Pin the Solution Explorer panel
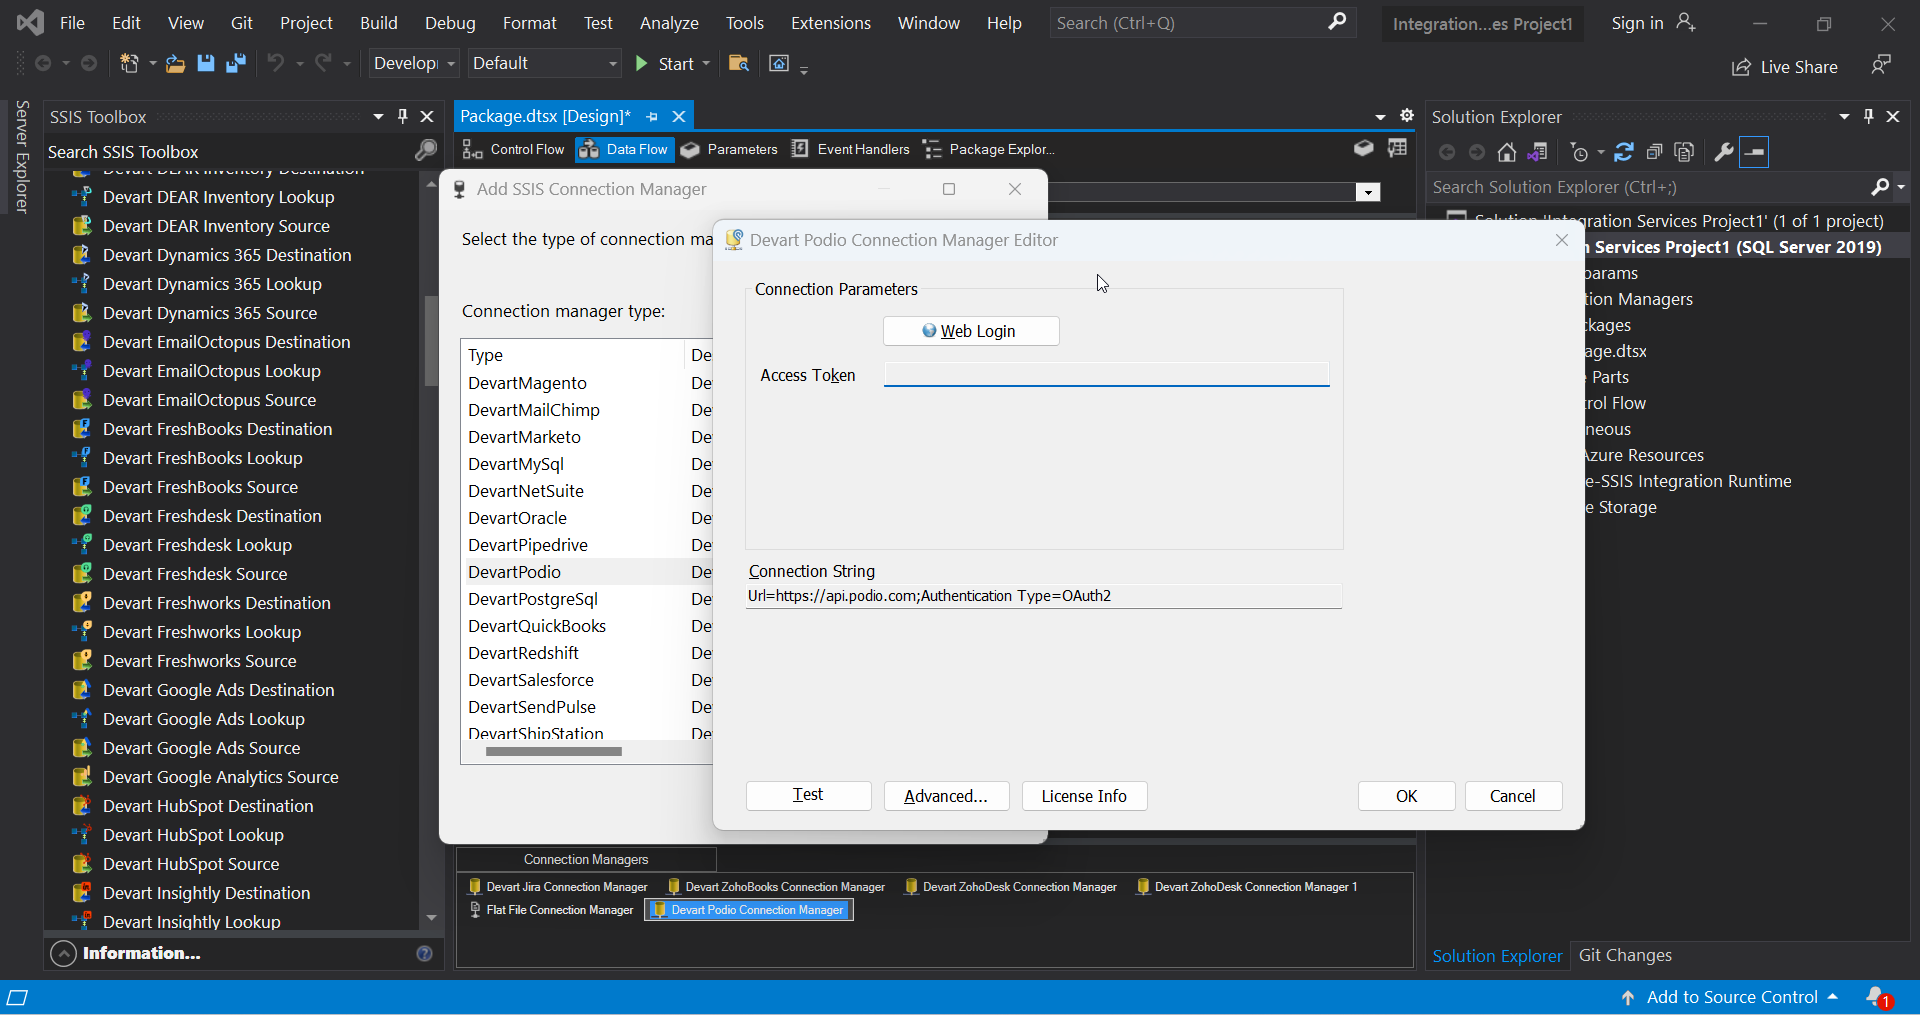 click(1868, 116)
